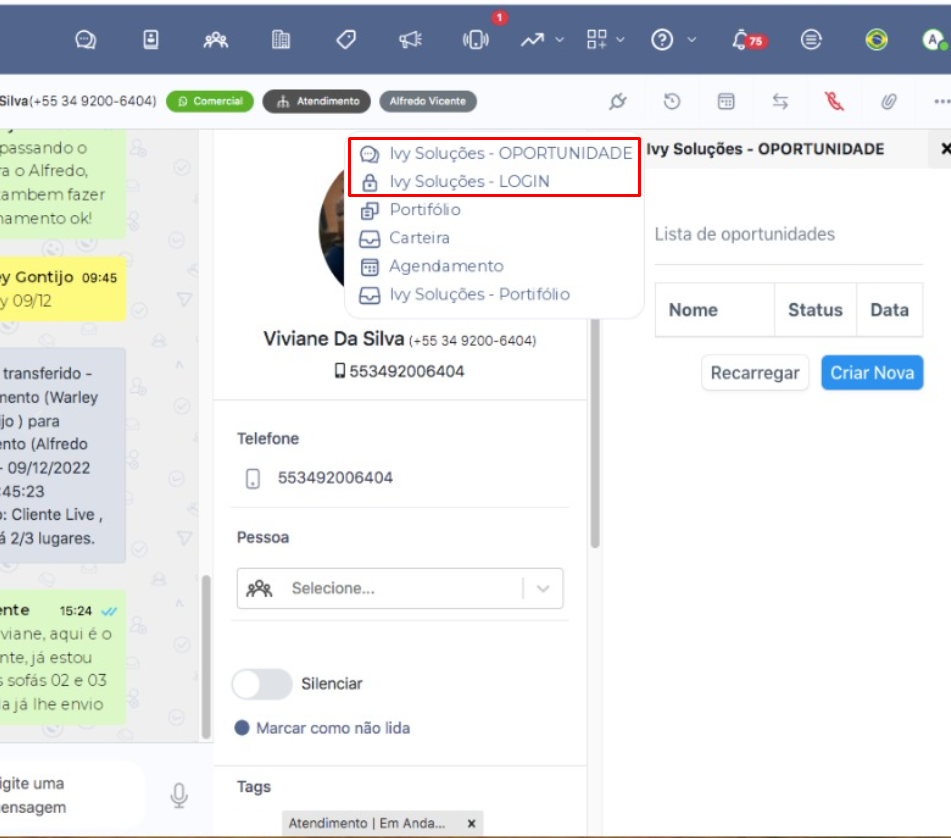
Task: Open the contacts card icon
Action: [x=150, y=40]
